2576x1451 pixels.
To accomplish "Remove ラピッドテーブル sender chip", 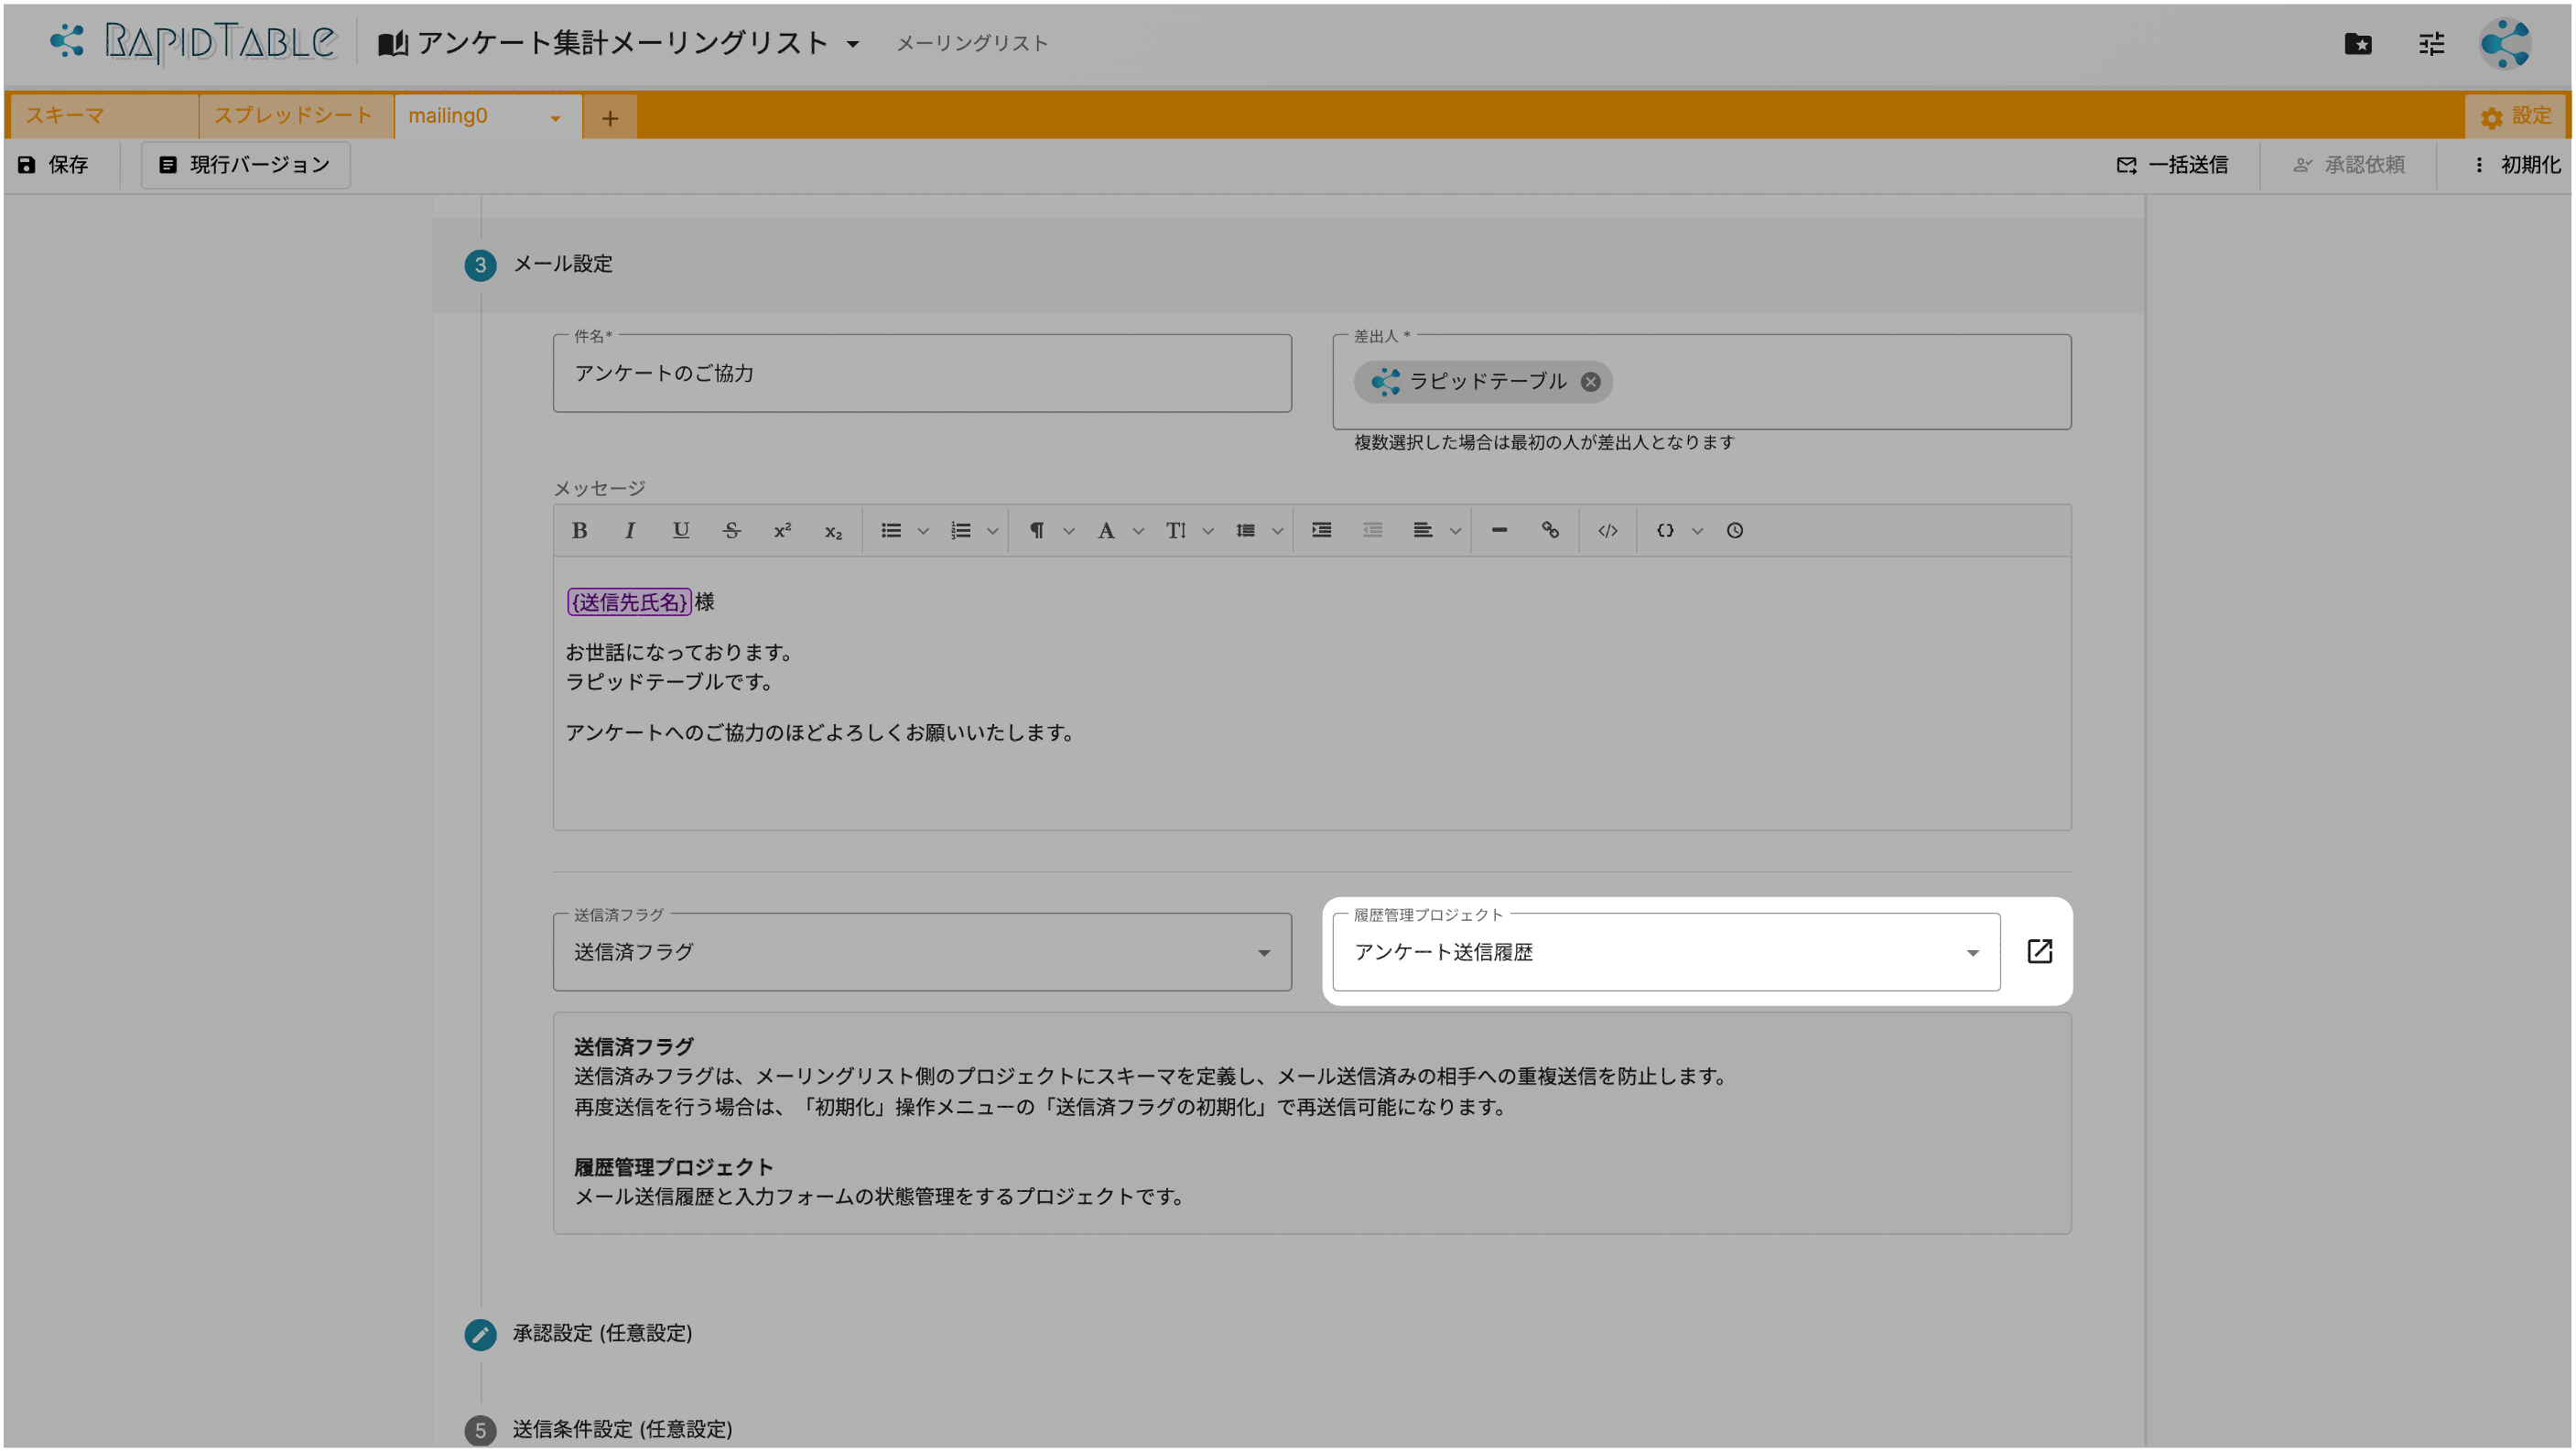I will pyautogui.click(x=1591, y=382).
